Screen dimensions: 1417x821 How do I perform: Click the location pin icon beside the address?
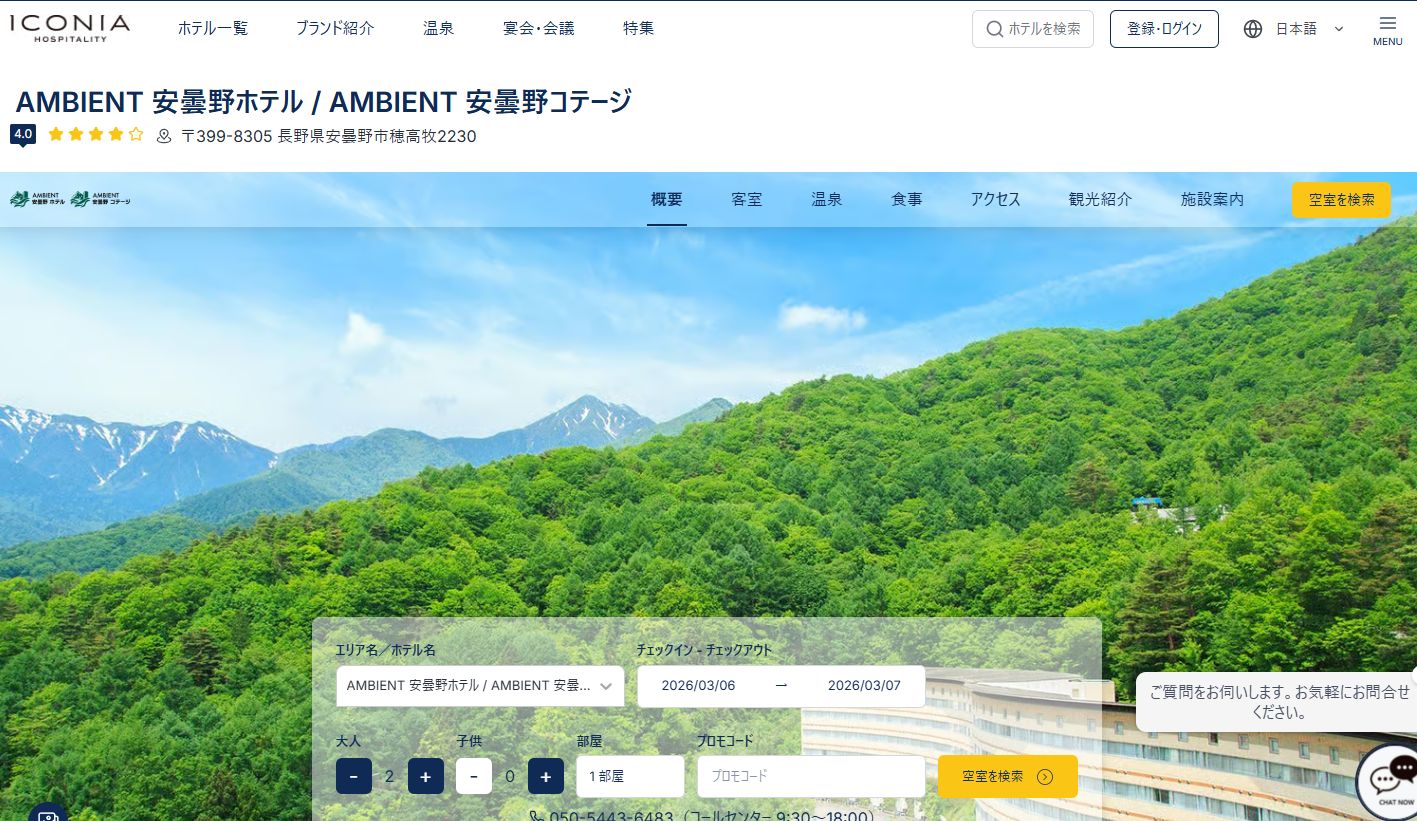[x=164, y=136]
